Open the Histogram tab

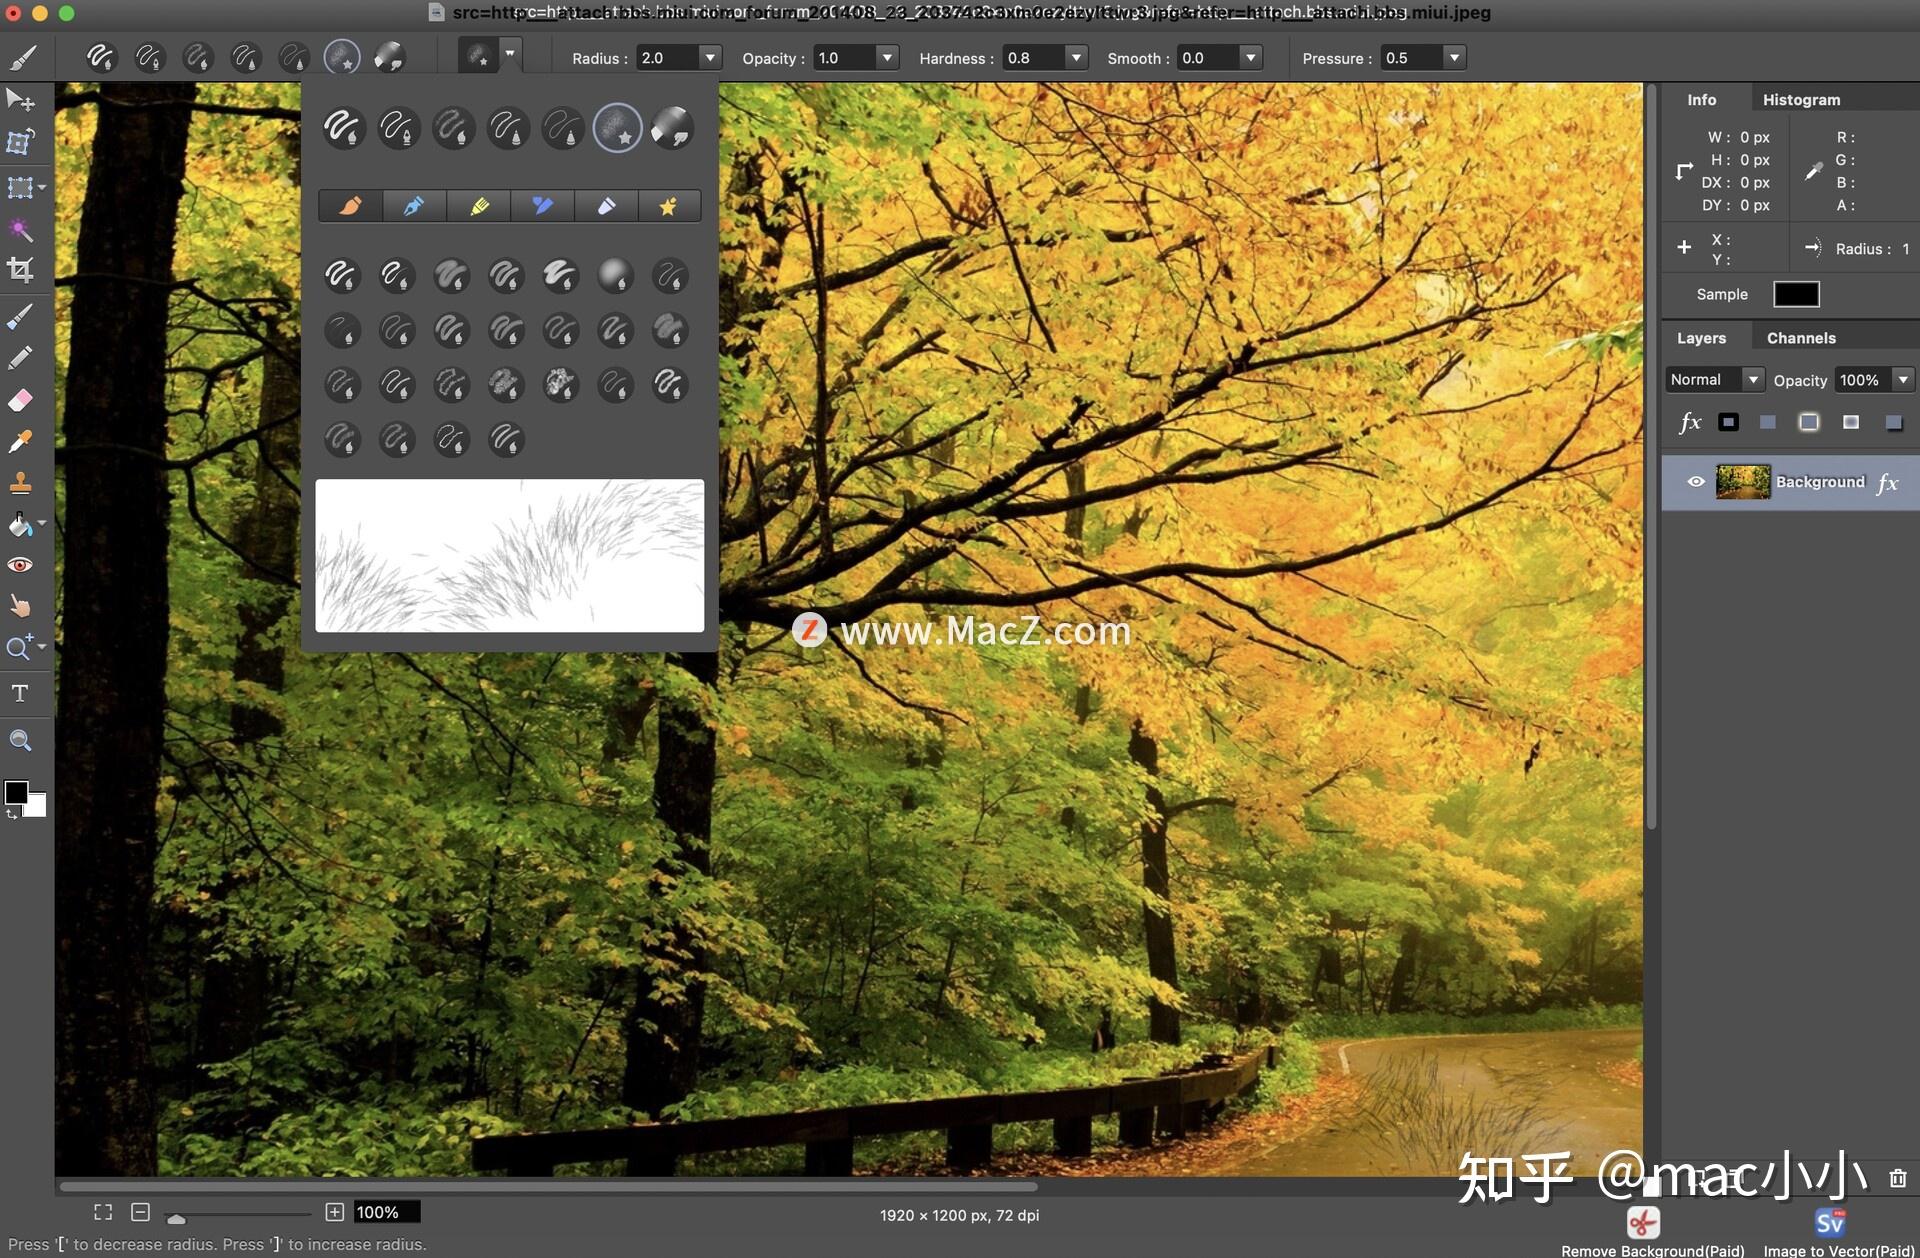point(1800,99)
